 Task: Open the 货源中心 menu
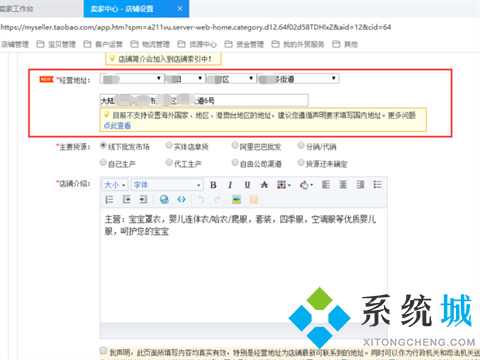[198, 44]
